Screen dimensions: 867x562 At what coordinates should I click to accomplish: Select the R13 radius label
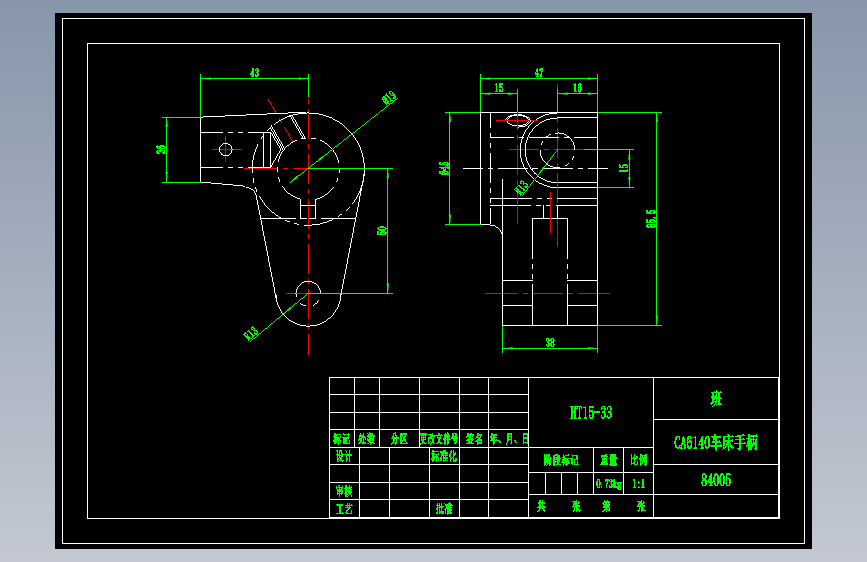pyautogui.click(x=521, y=188)
